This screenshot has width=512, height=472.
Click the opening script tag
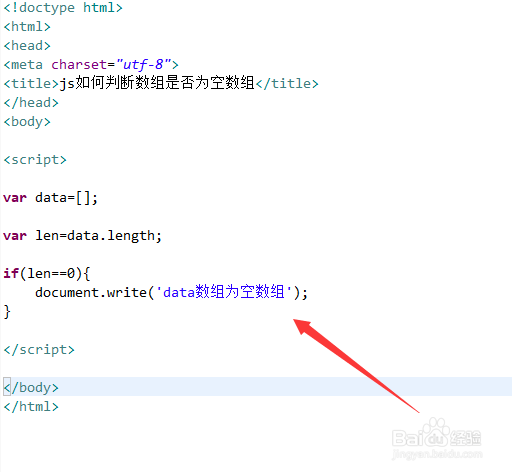click(35, 159)
